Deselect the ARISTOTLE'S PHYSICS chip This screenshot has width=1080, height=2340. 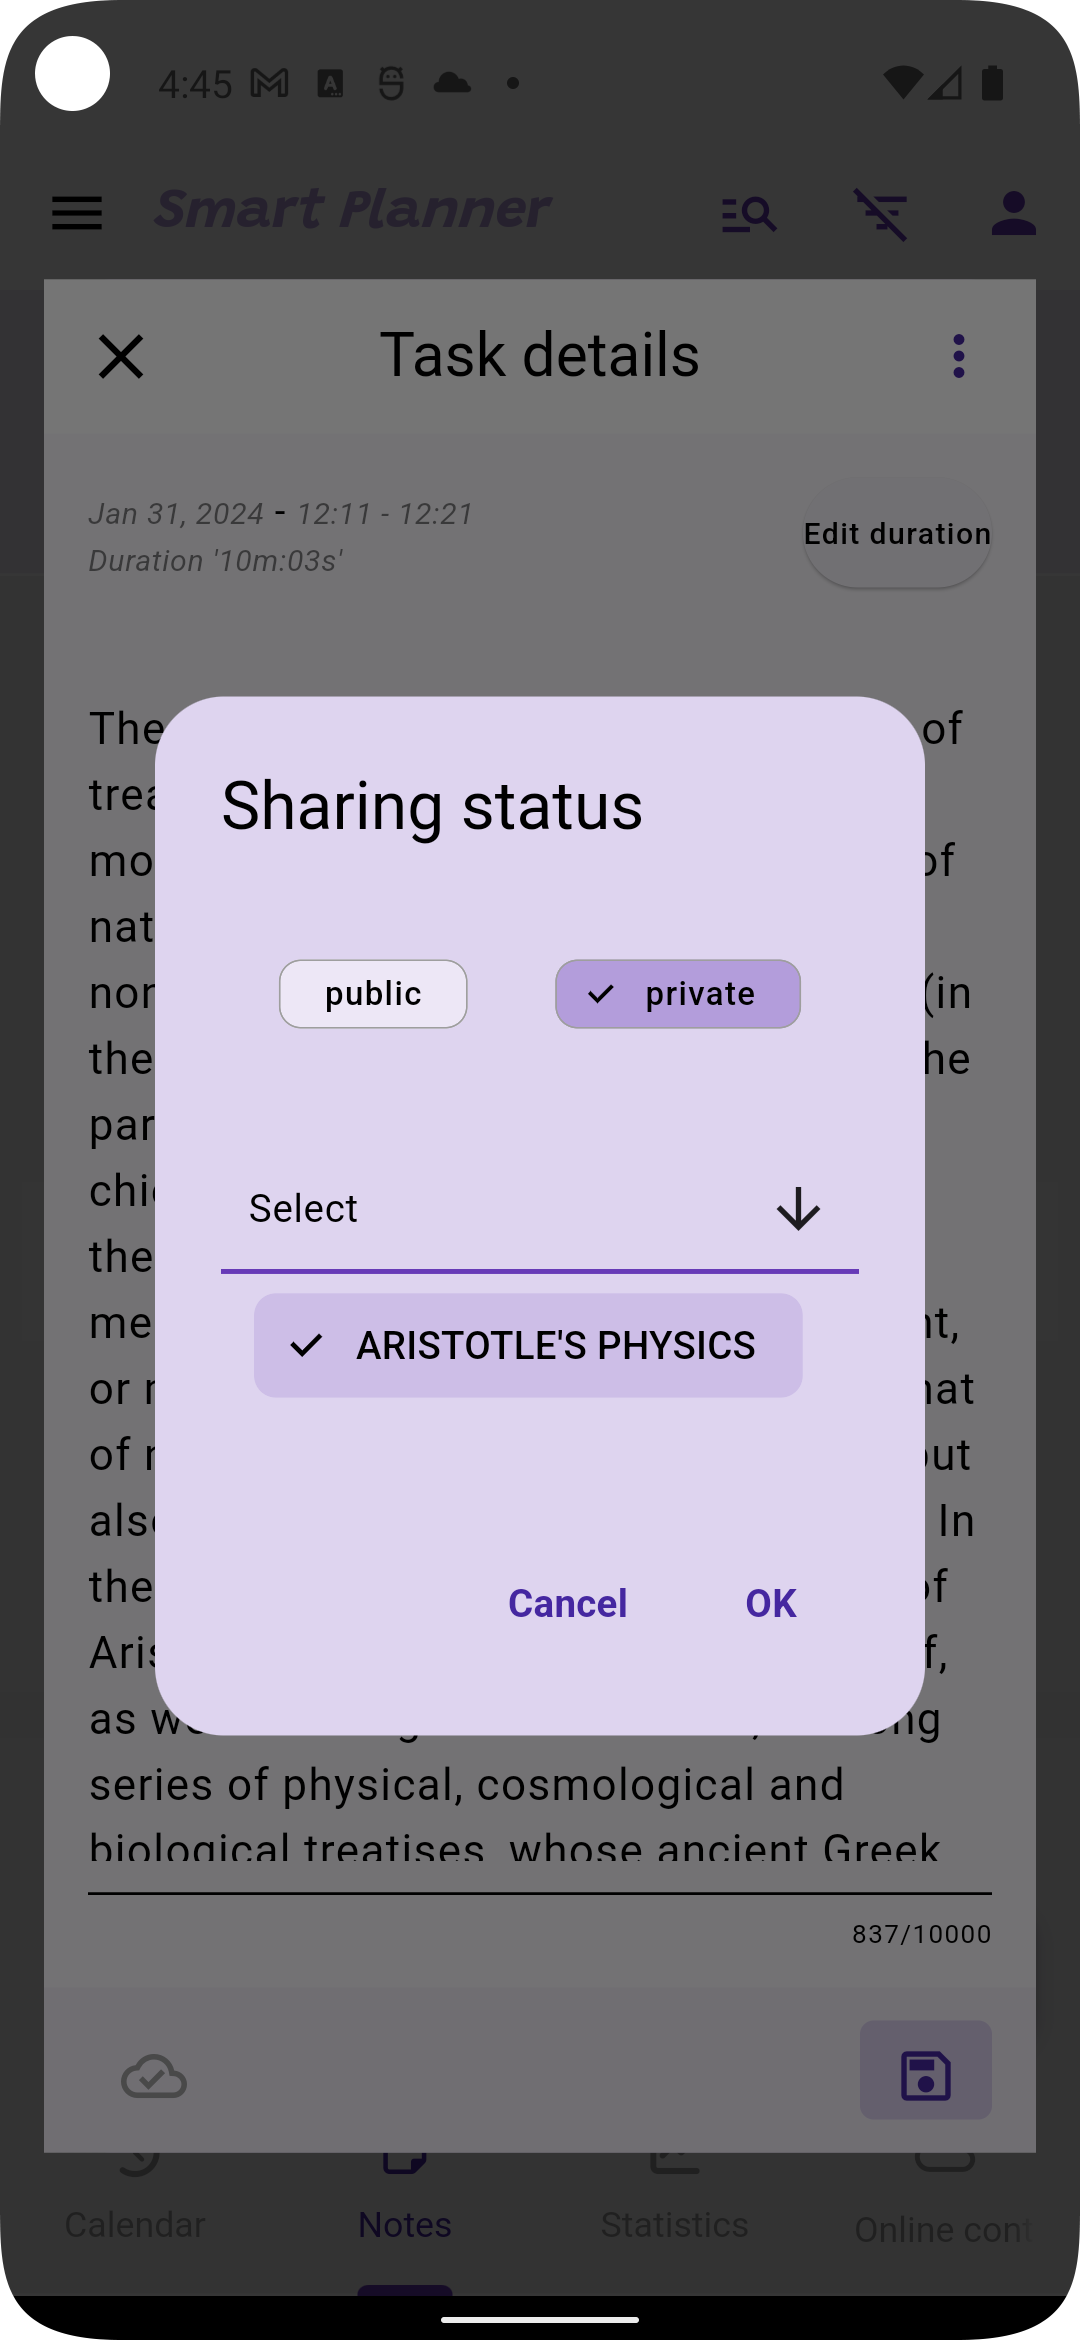(528, 1345)
